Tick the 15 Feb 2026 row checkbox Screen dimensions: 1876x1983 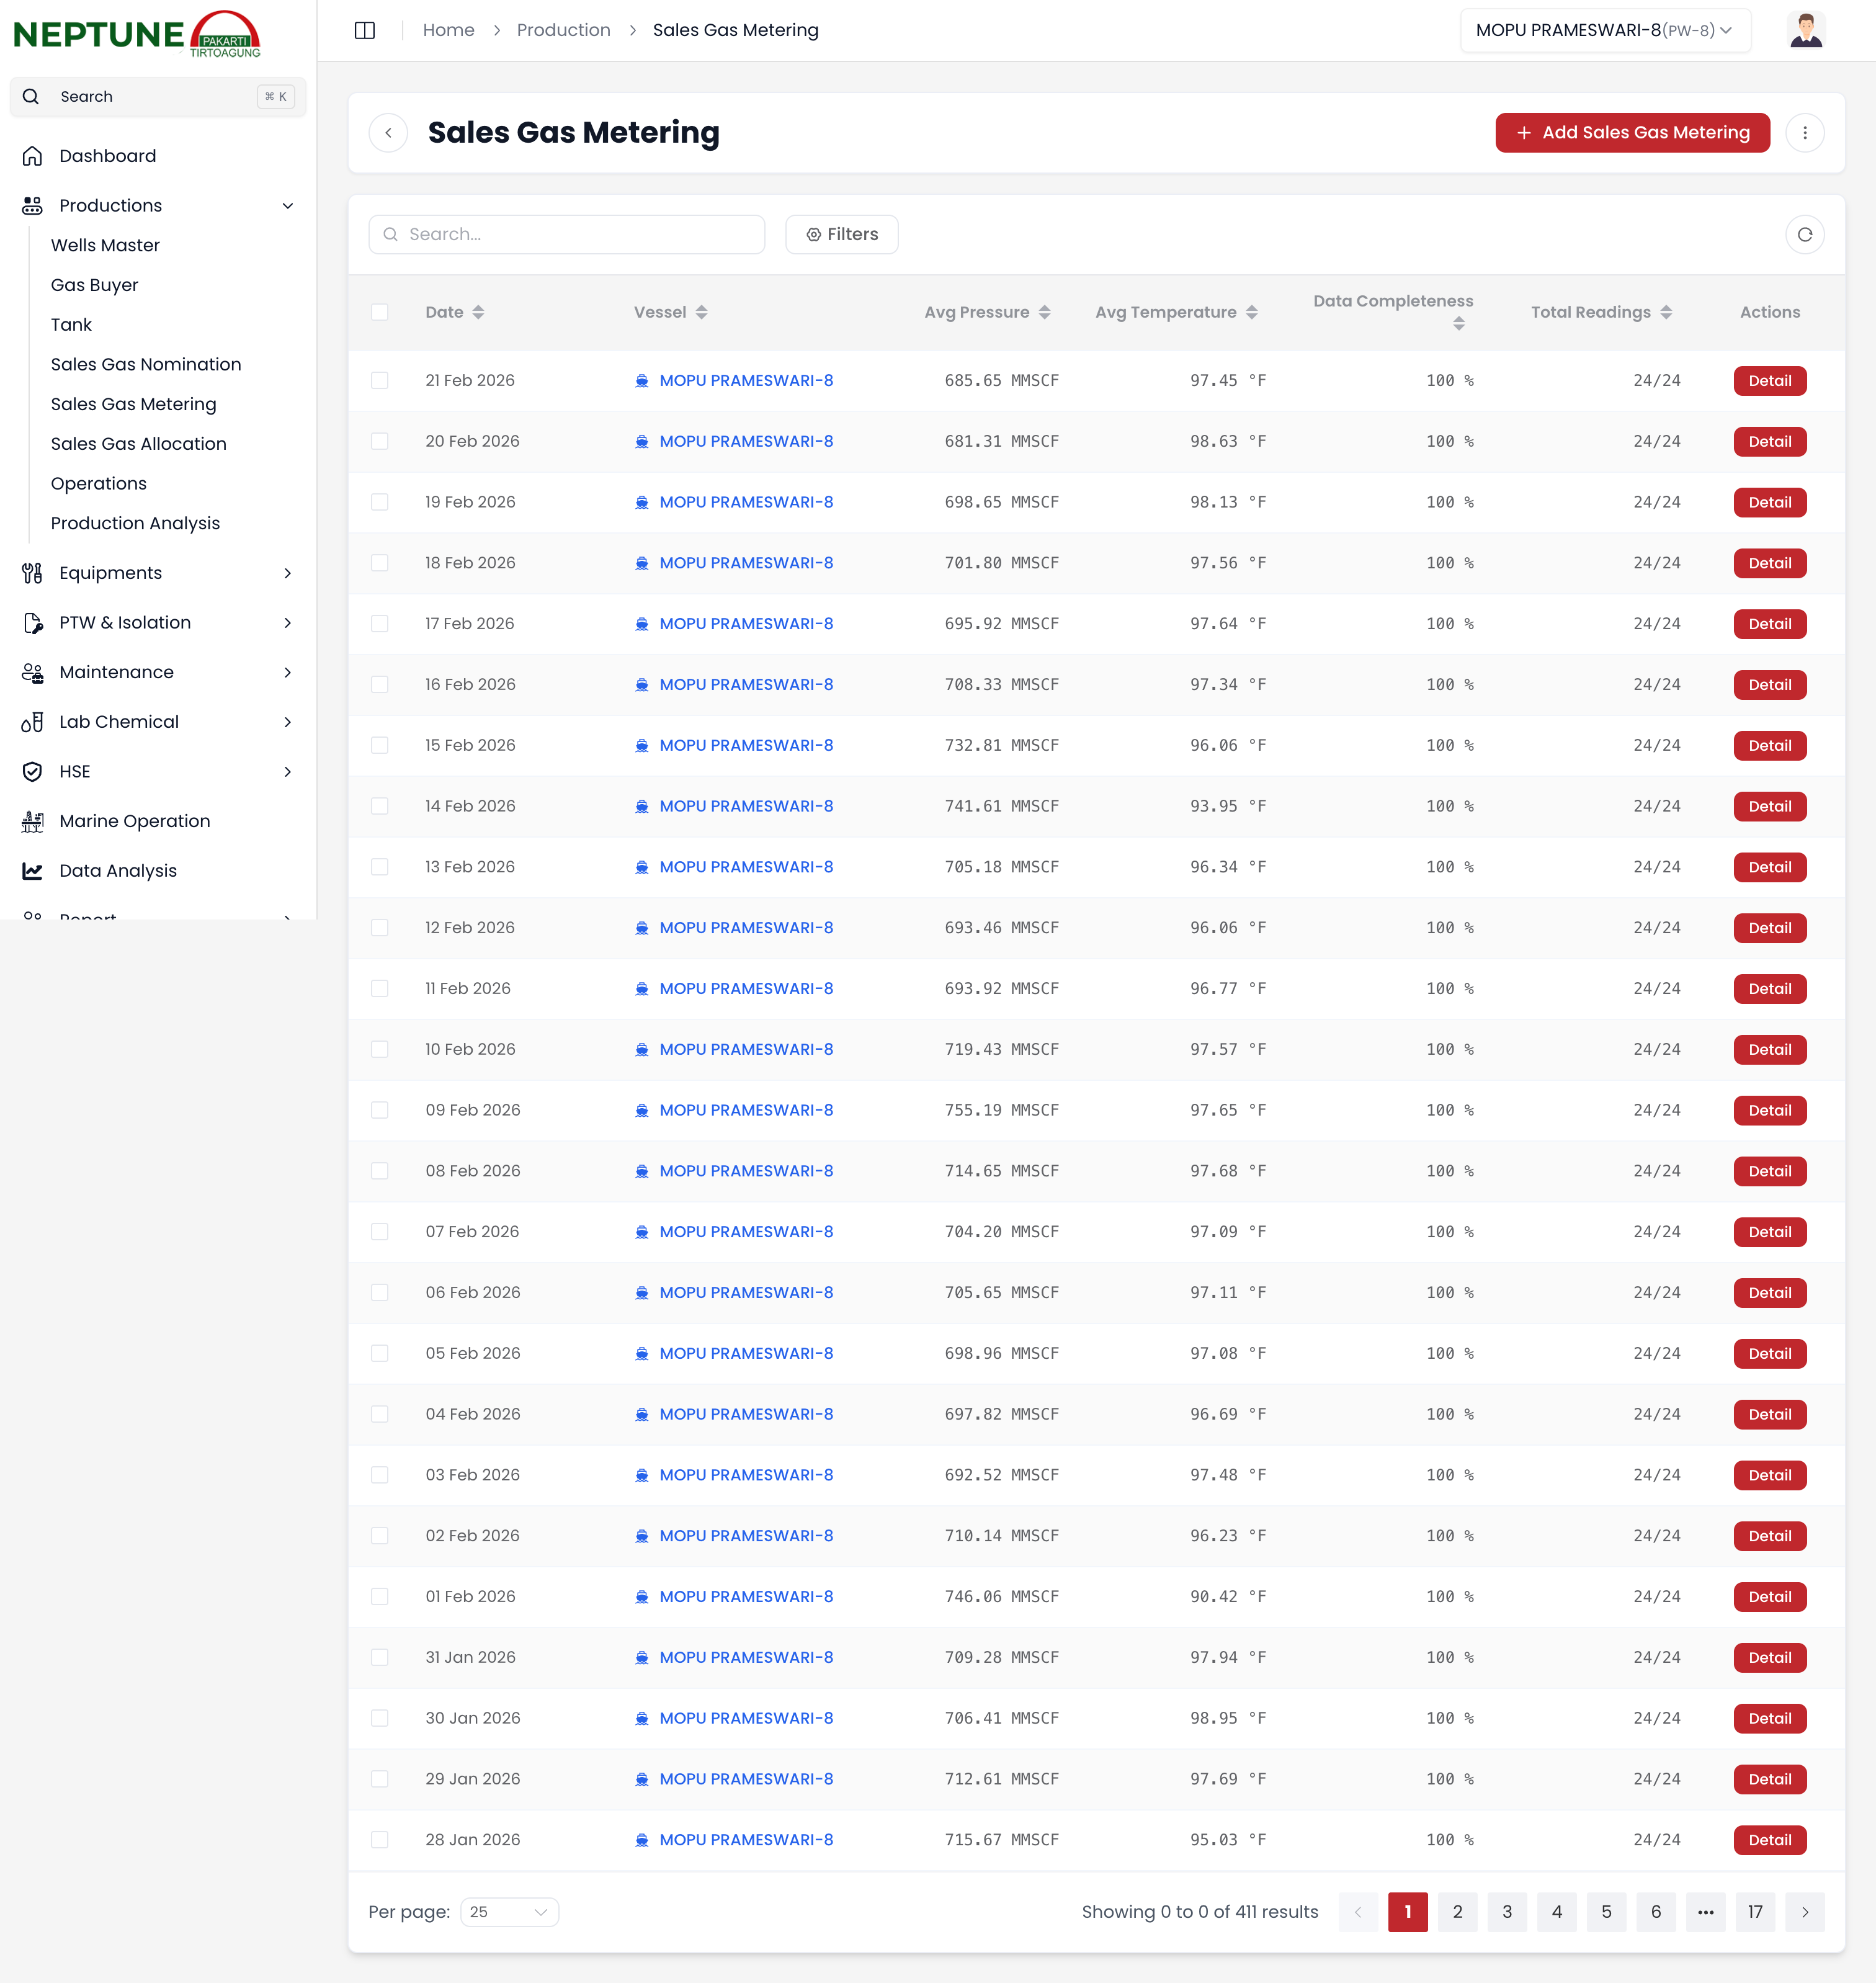tap(379, 745)
